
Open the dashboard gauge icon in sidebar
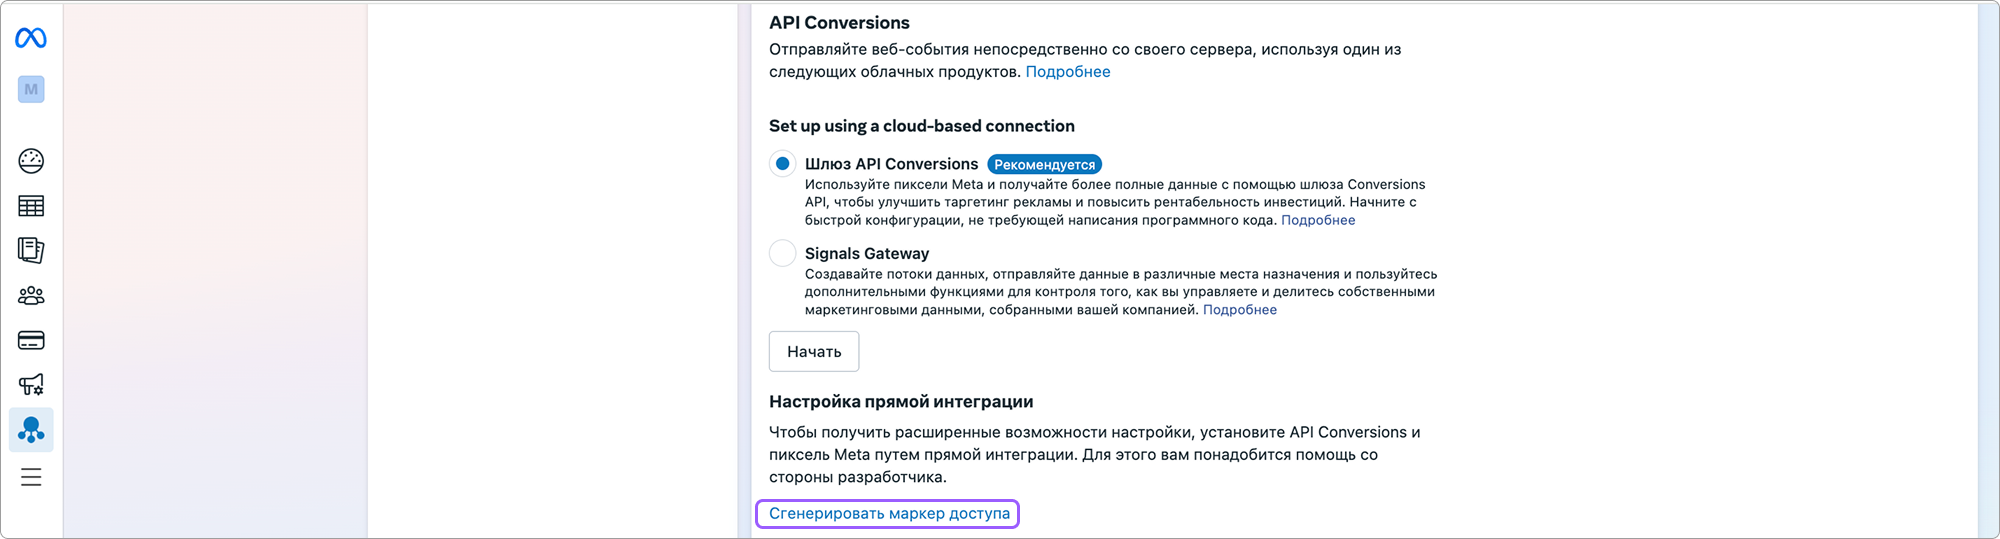[x=31, y=161]
